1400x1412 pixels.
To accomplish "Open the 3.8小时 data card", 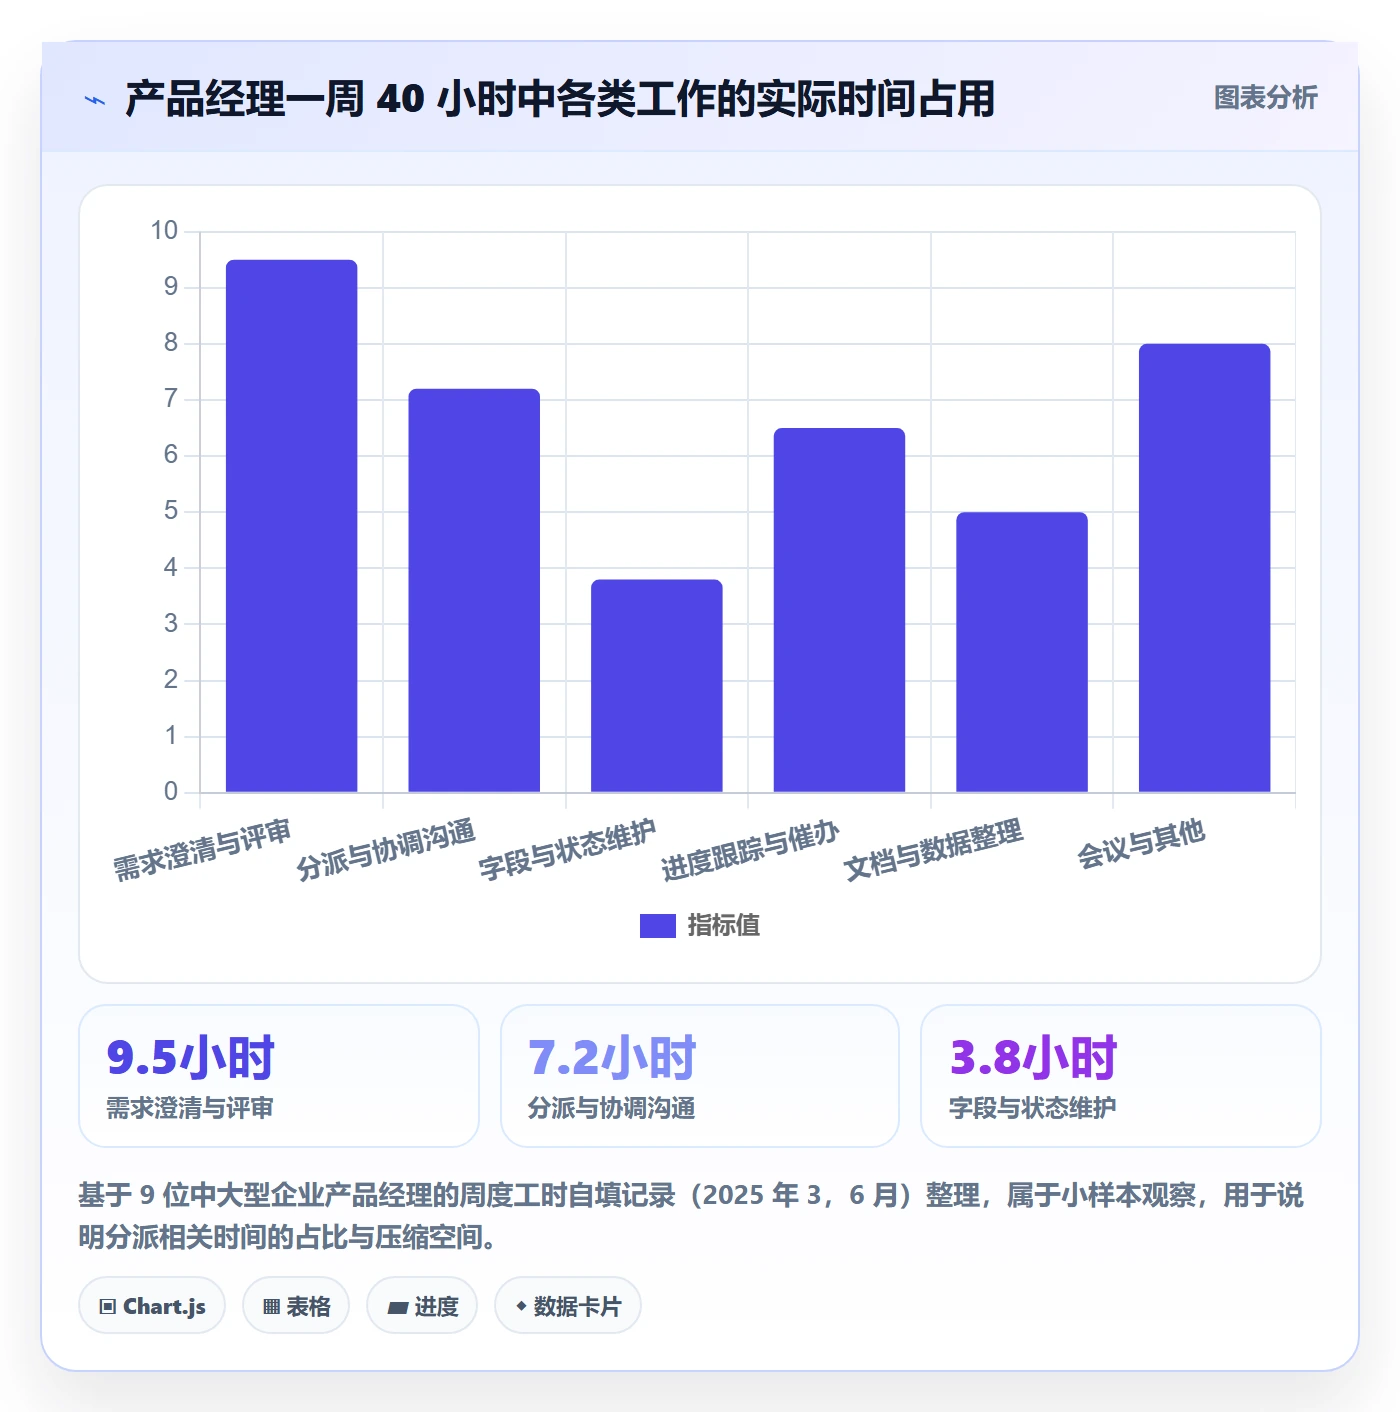I will [1121, 1076].
